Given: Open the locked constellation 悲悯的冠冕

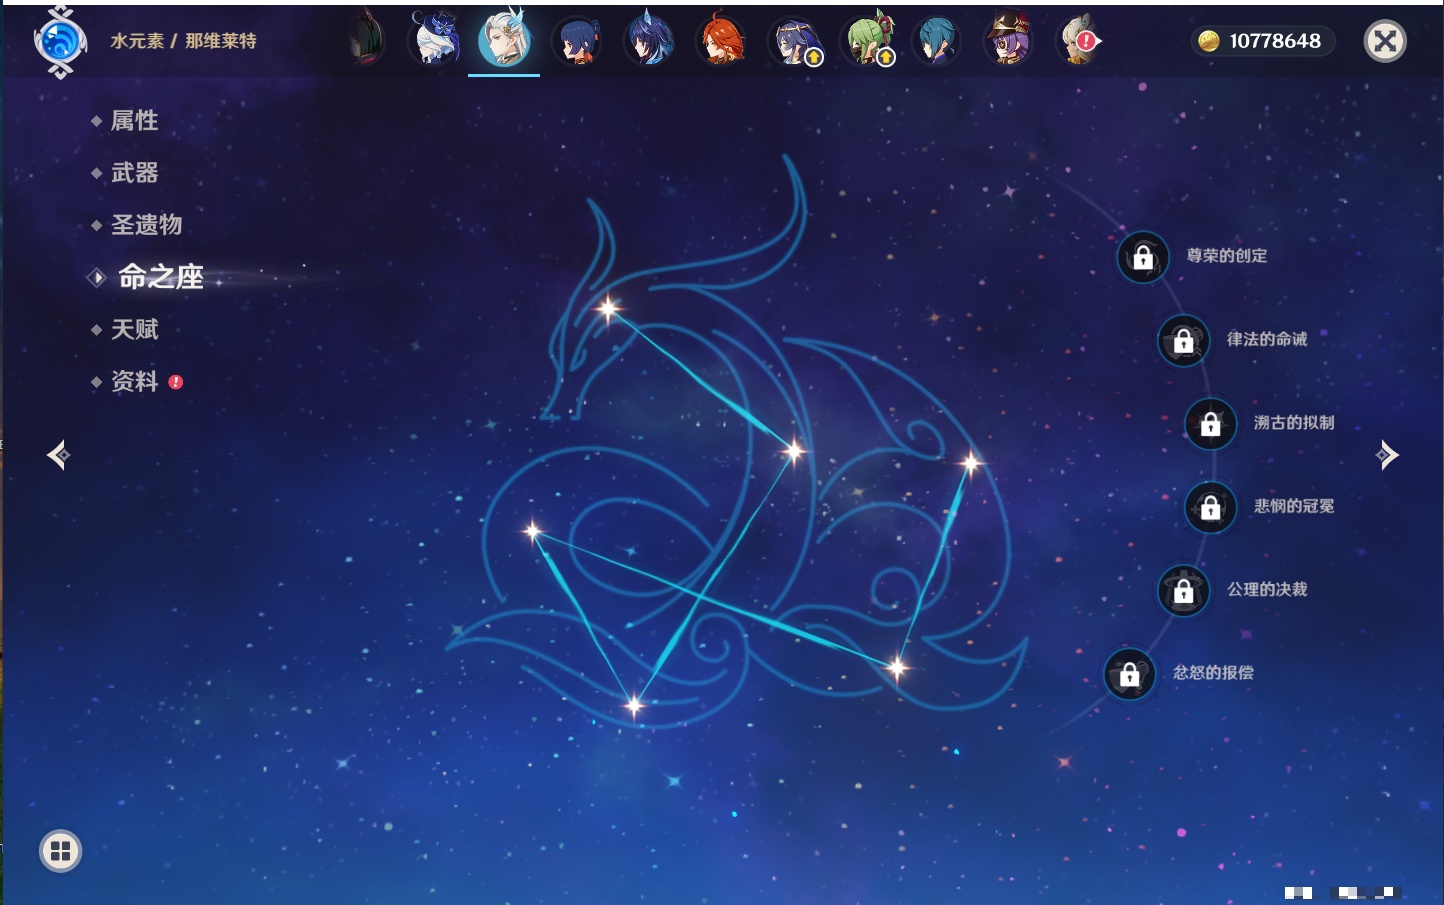Looking at the screenshot, I should tap(1210, 507).
